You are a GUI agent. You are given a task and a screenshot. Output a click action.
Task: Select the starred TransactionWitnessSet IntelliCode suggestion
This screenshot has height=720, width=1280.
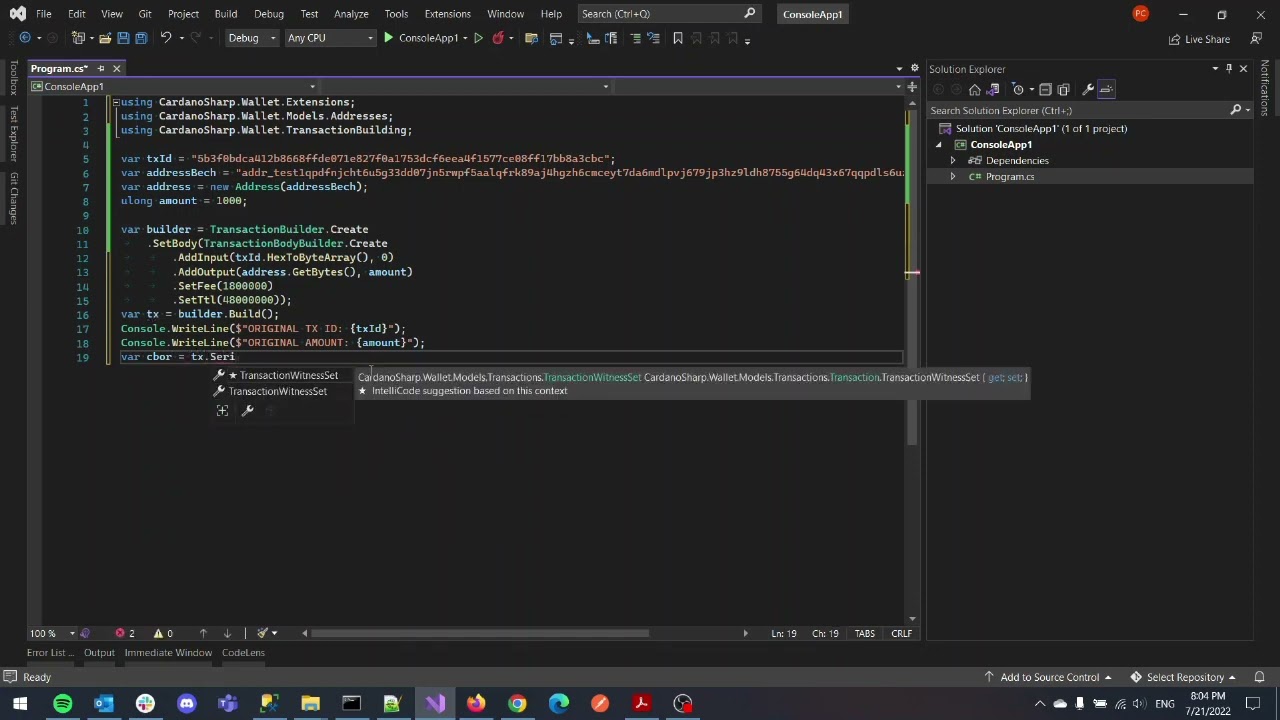click(x=283, y=375)
